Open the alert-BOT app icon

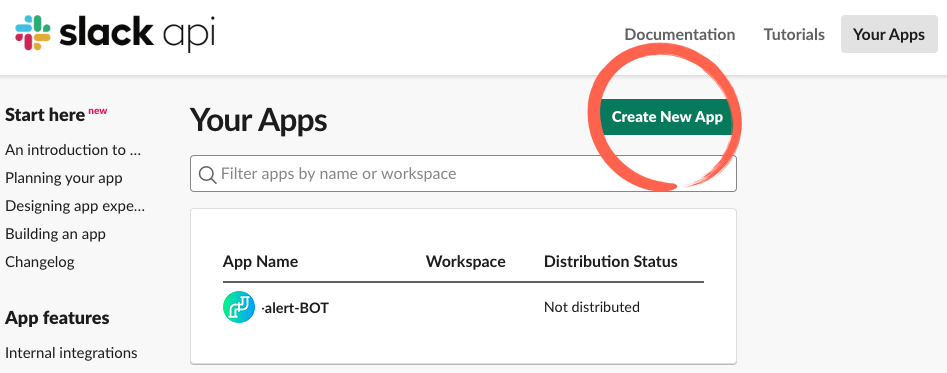[239, 307]
